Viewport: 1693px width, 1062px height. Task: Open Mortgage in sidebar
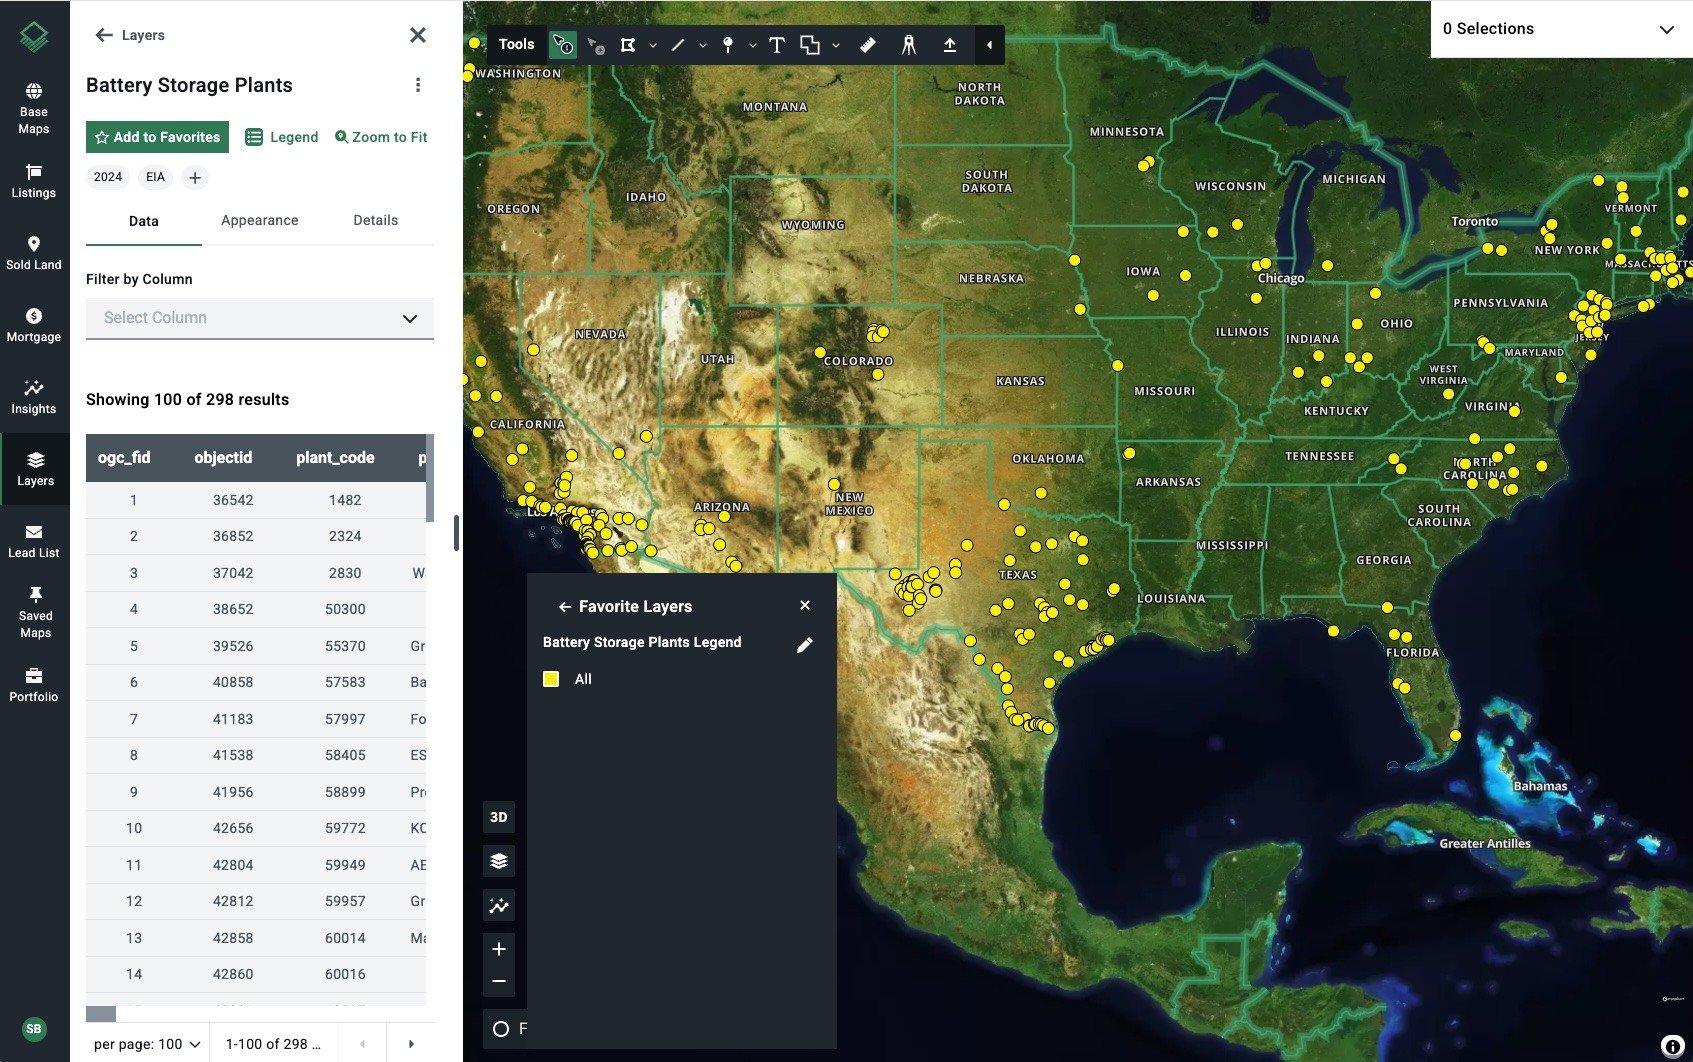tap(34, 325)
